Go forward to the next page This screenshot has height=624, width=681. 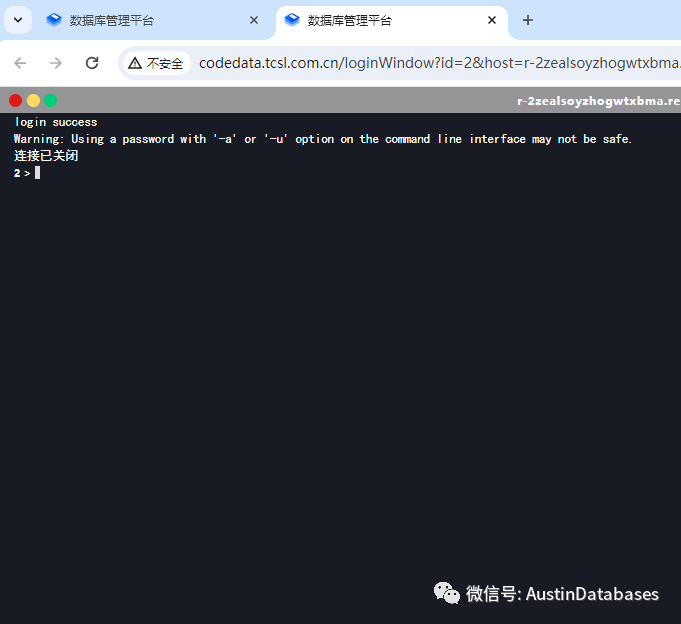coord(56,63)
